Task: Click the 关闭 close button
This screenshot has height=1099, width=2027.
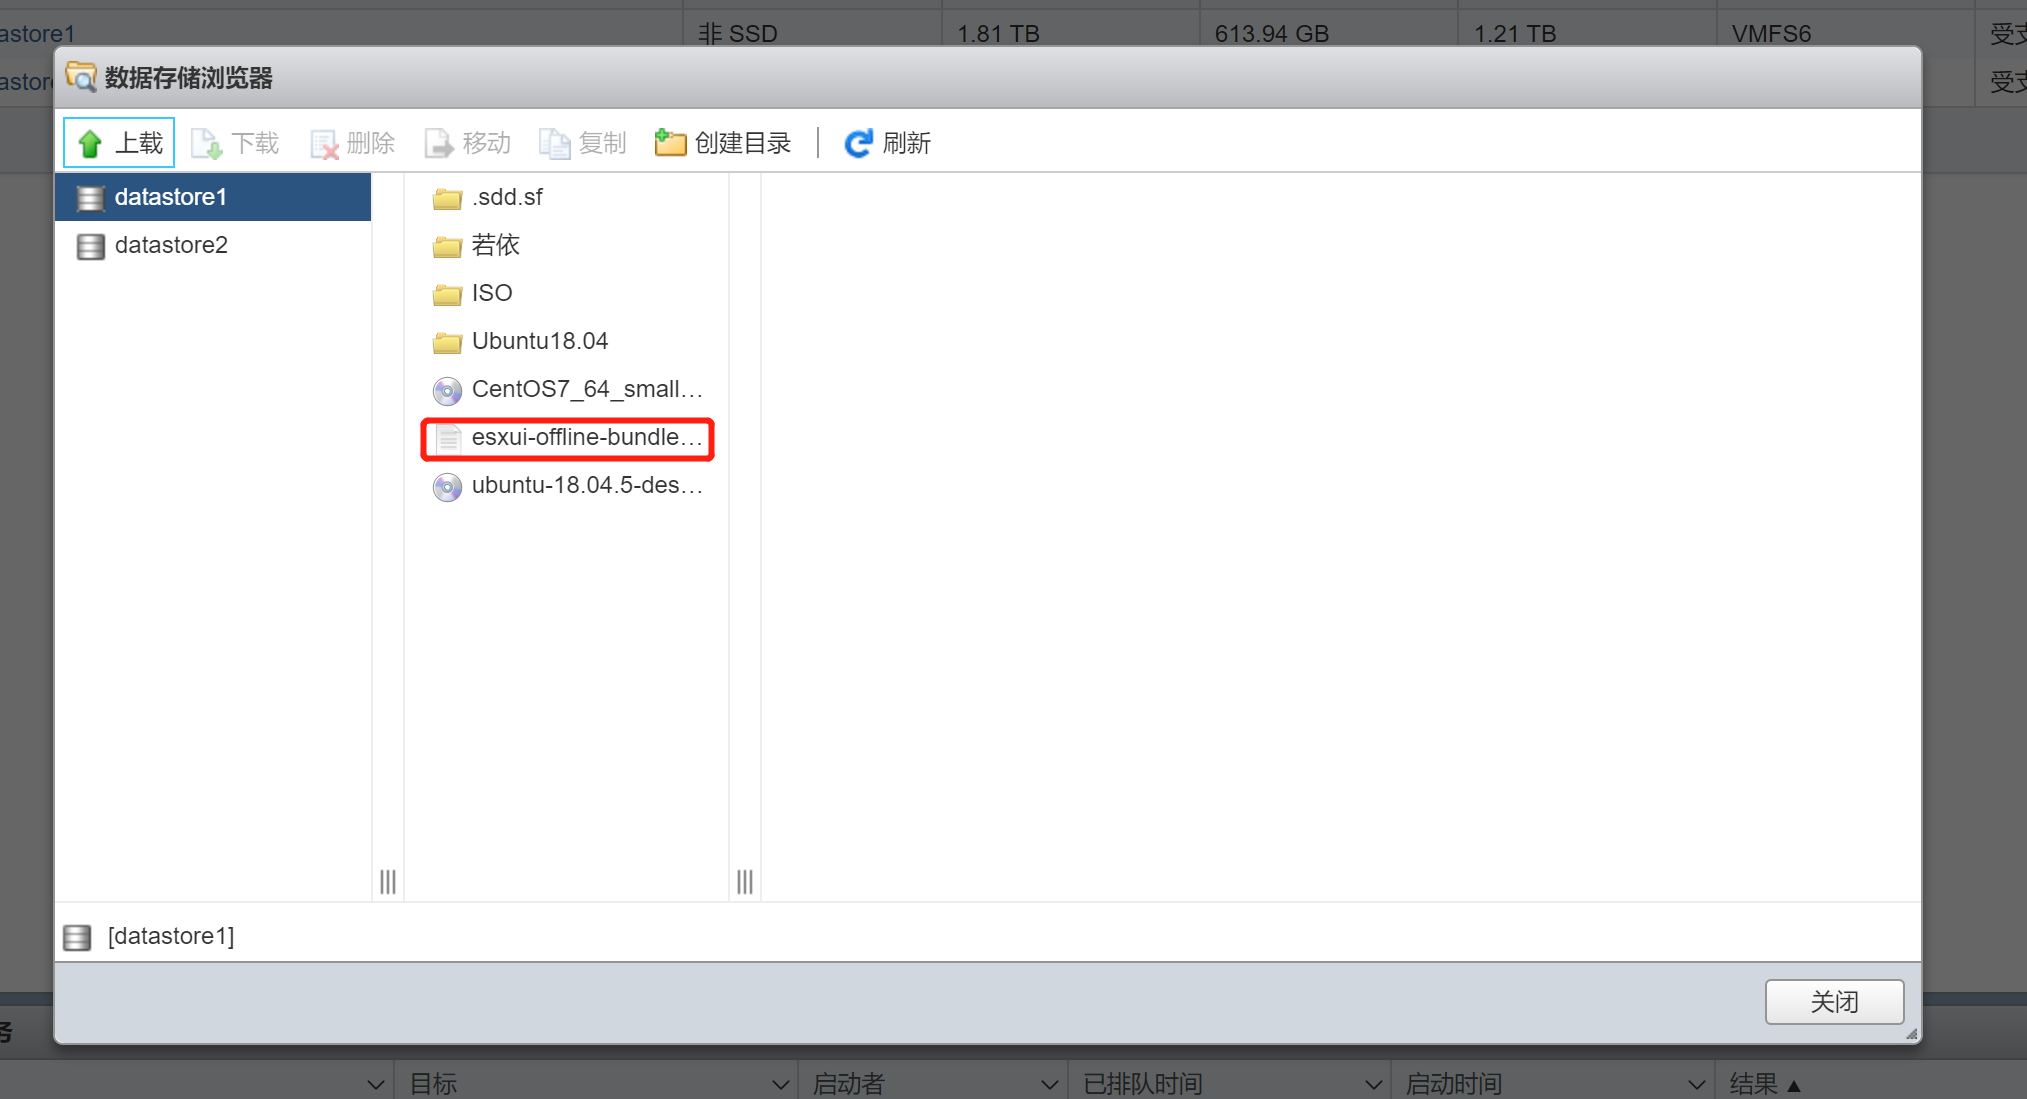Action: click(x=1833, y=1001)
